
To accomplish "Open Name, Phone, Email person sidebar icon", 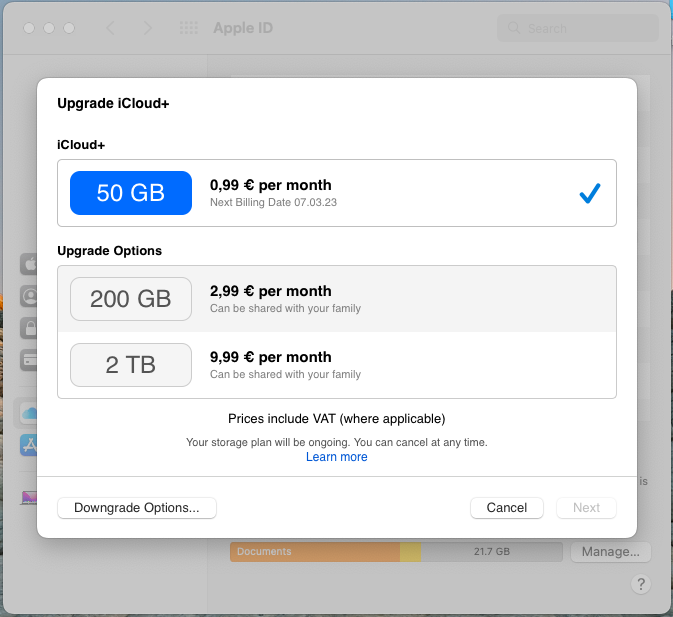I will click(x=29, y=296).
